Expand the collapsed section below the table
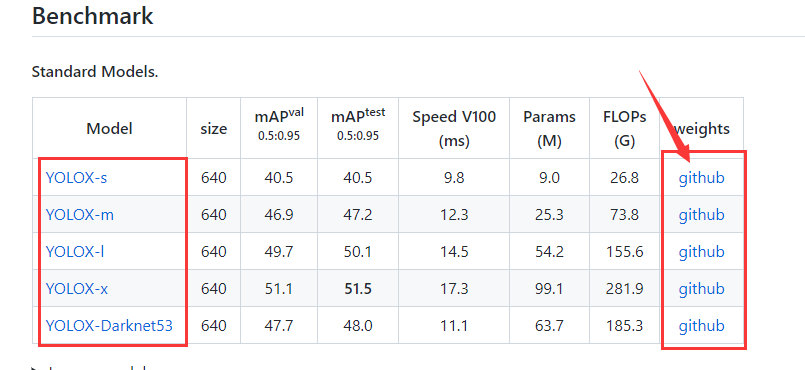This screenshot has height=370, width=805. (36, 368)
